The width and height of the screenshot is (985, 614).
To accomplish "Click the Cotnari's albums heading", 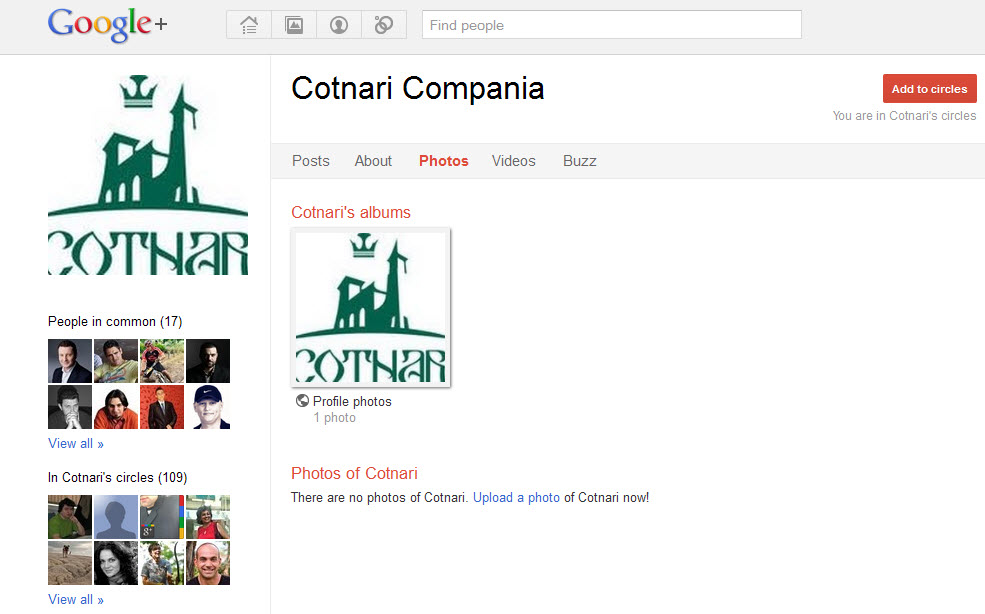I will tap(351, 212).
